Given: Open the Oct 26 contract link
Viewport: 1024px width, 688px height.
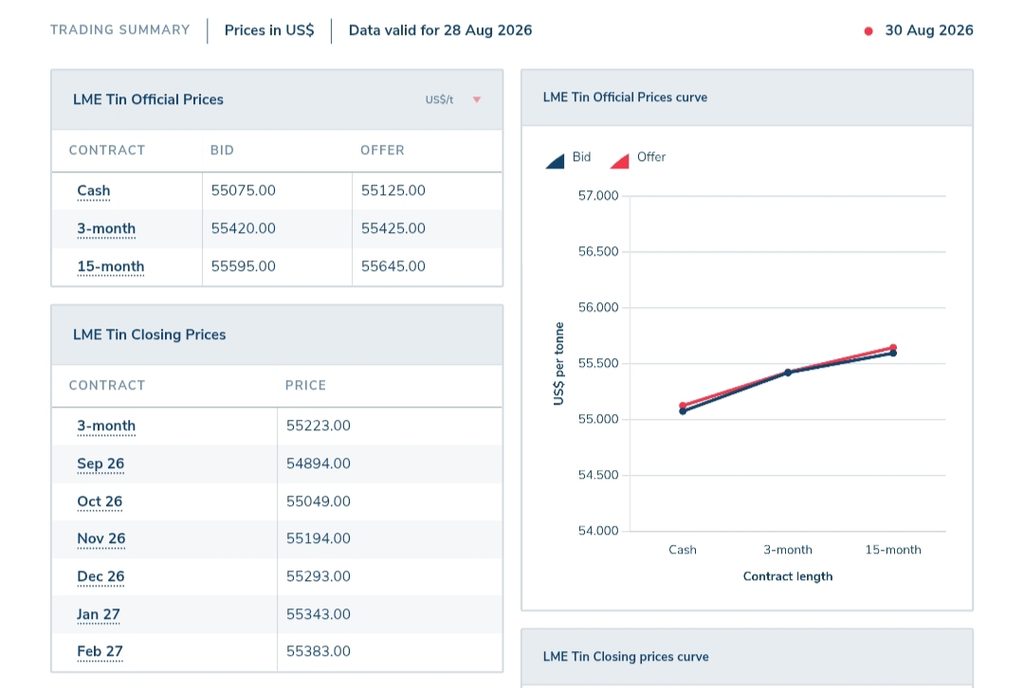Looking at the screenshot, I should click(99, 501).
